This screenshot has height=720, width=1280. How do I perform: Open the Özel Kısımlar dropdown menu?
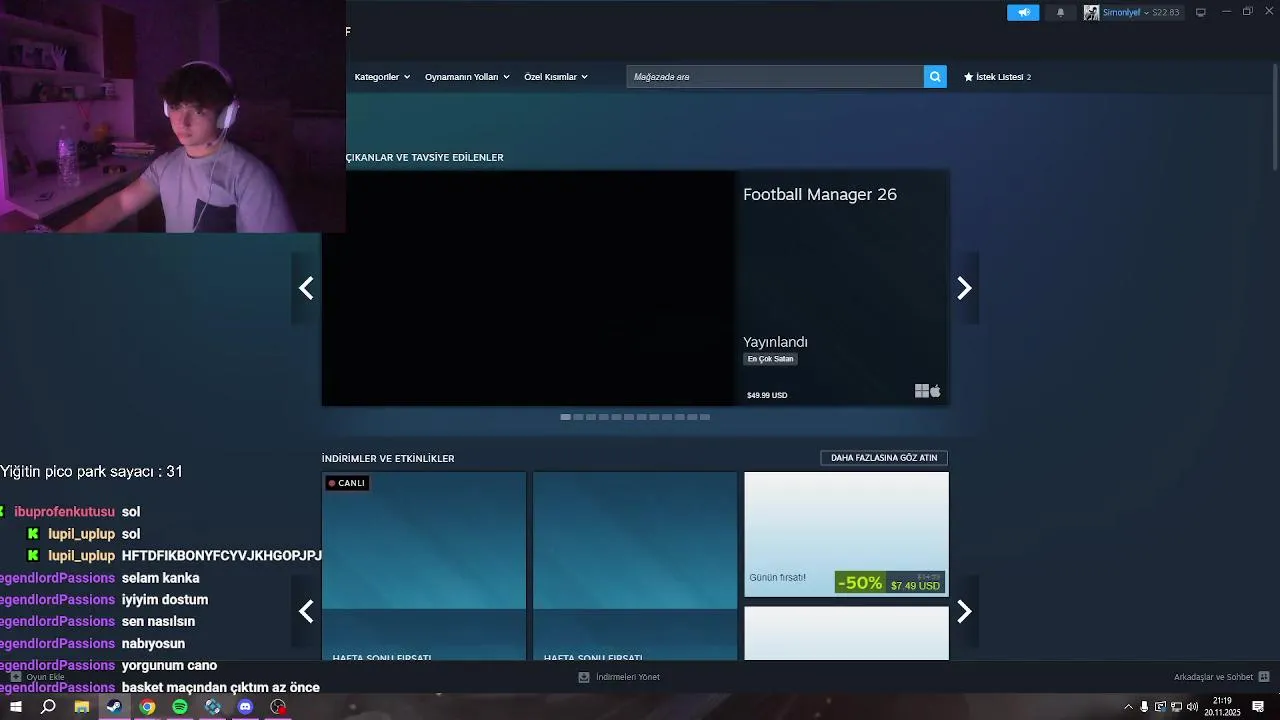tap(556, 77)
